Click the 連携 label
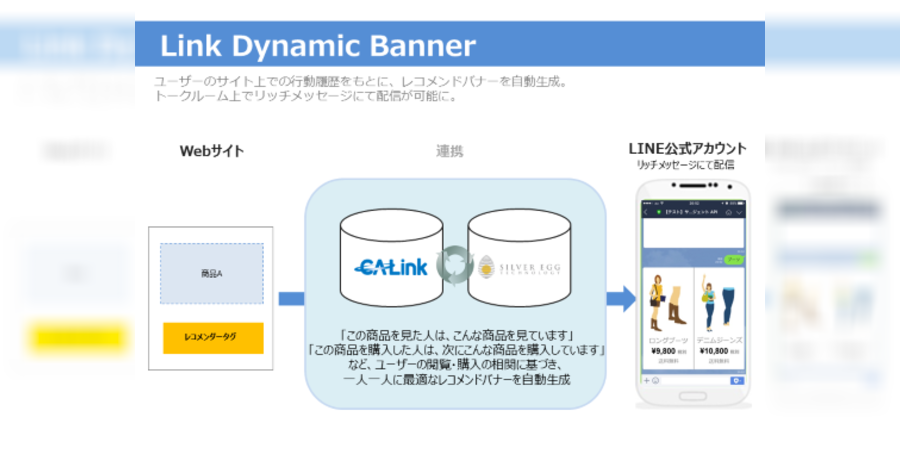 click(449, 151)
